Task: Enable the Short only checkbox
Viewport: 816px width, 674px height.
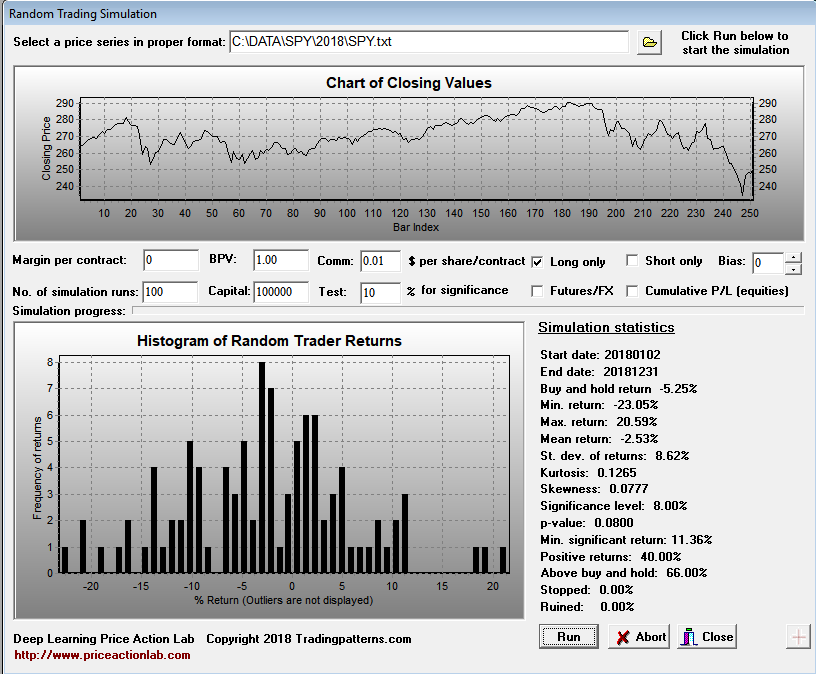Action: click(x=632, y=261)
